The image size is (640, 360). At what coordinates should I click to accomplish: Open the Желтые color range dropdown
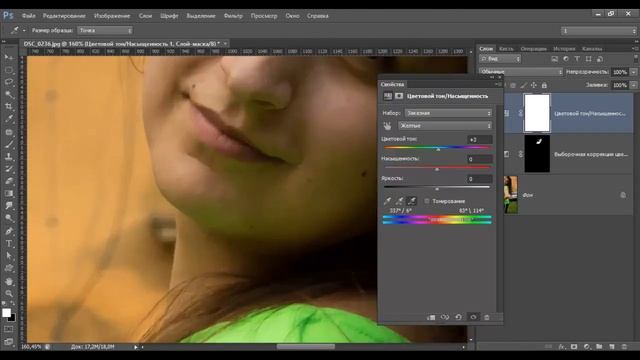point(445,126)
